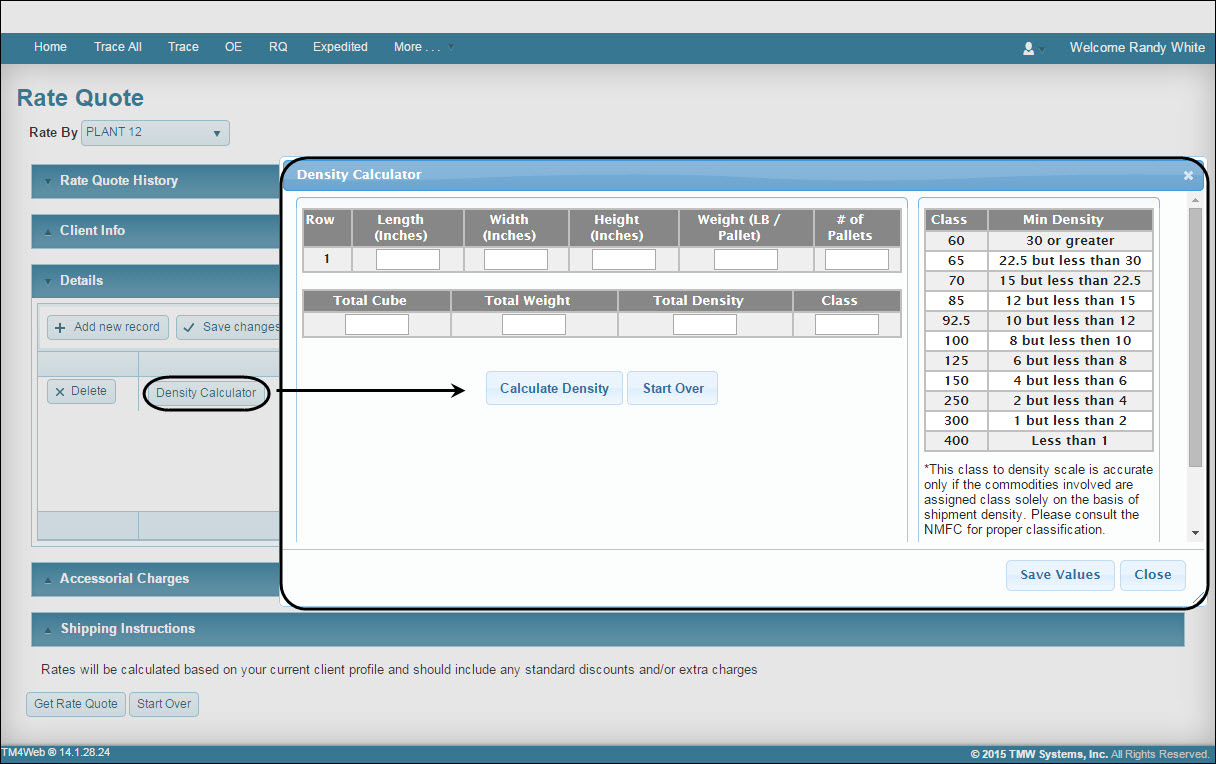The height and width of the screenshot is (764, 1216).
Task: Click the TM4Web version text in footer
Action: point(55,752)
